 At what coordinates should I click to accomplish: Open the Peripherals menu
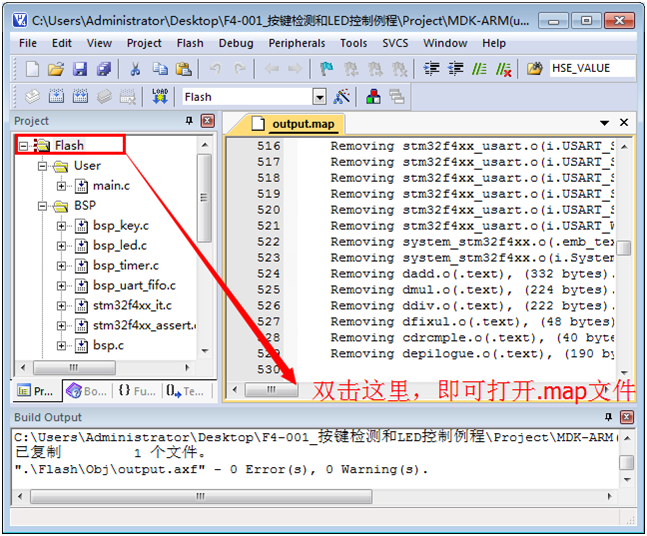296,43
